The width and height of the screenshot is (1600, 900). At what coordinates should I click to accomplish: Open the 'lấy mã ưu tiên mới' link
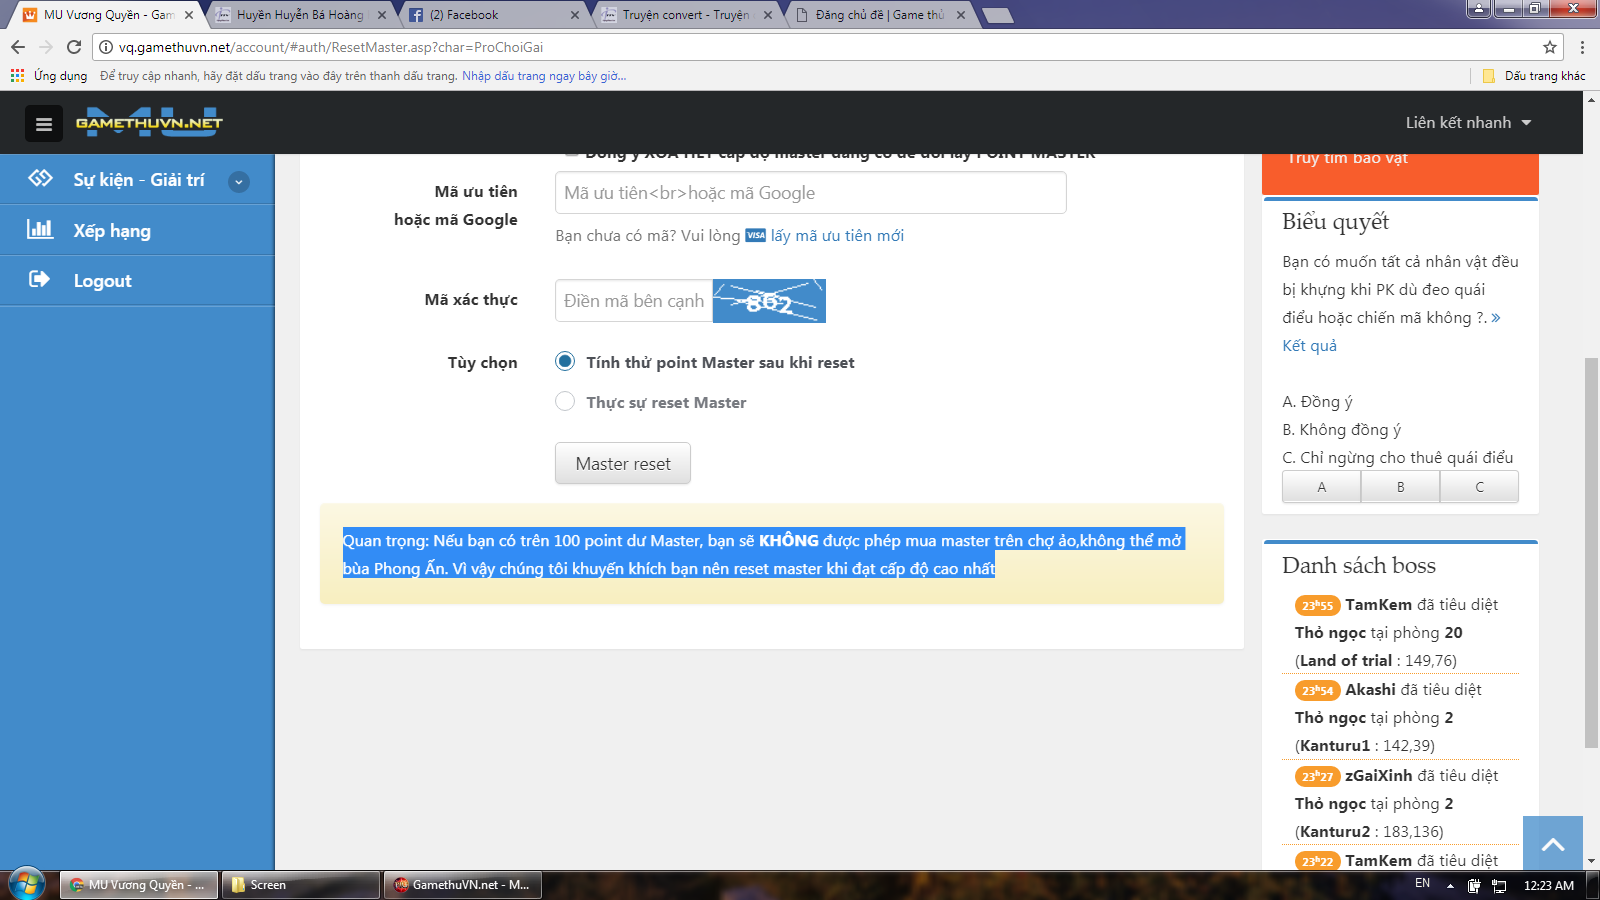(836, 236)
